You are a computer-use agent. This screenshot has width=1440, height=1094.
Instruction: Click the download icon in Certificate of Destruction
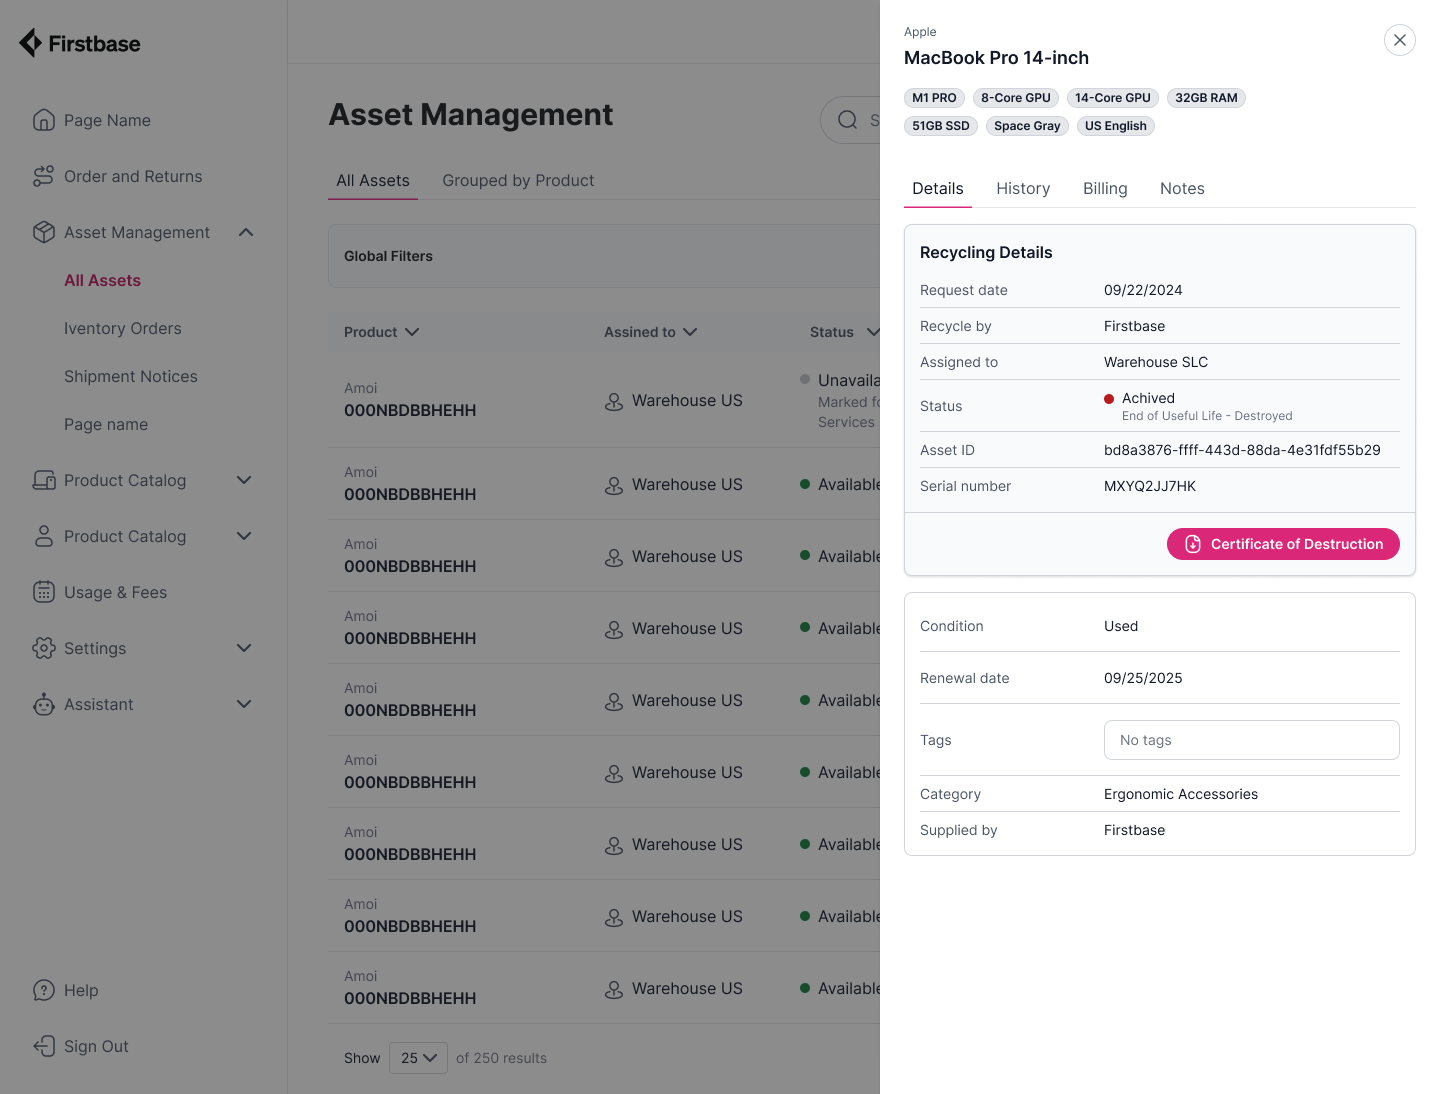1193,544
